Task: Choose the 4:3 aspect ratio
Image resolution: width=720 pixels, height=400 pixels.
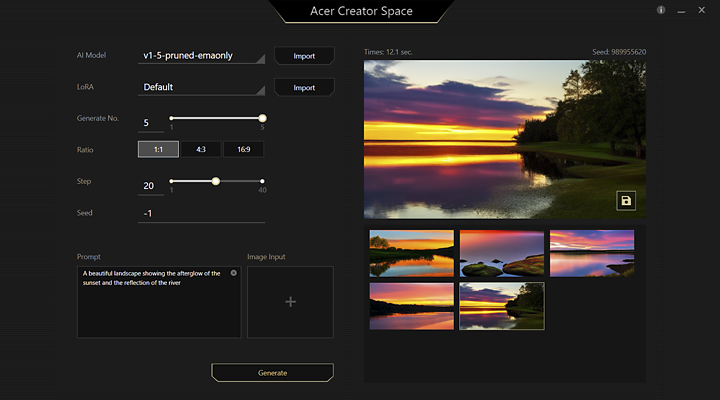Action: [201, 149]
